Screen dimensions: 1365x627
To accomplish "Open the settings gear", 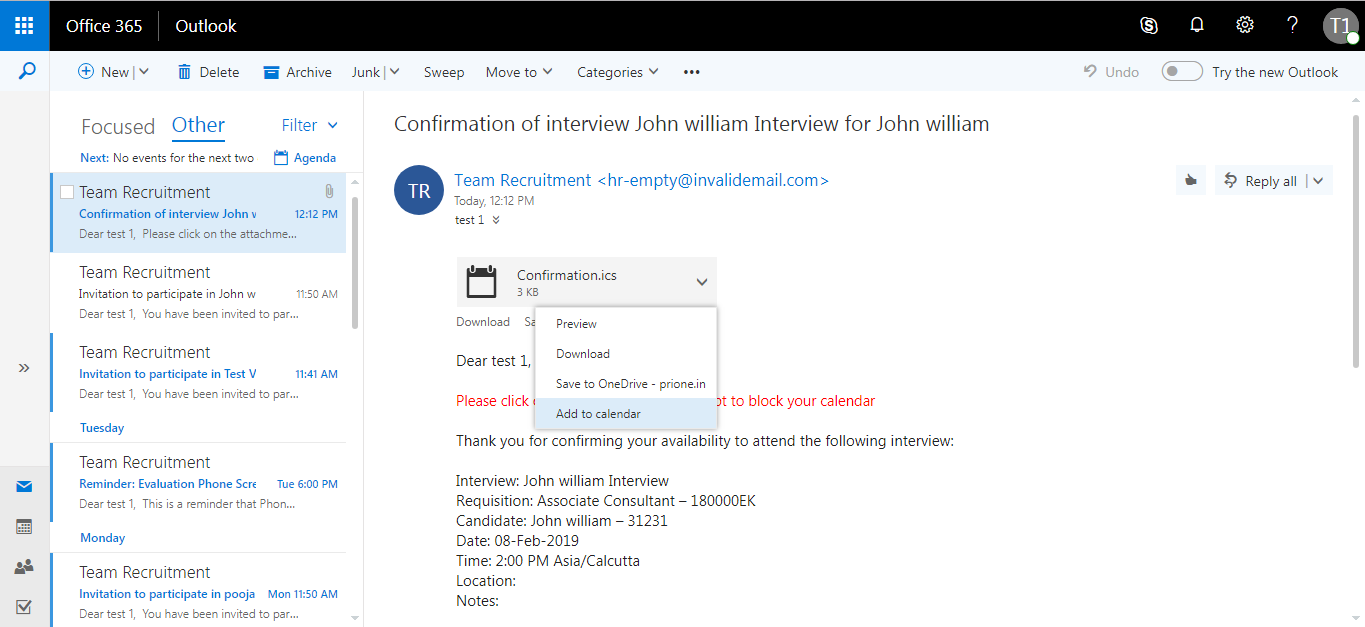I will click(1245, 25).
